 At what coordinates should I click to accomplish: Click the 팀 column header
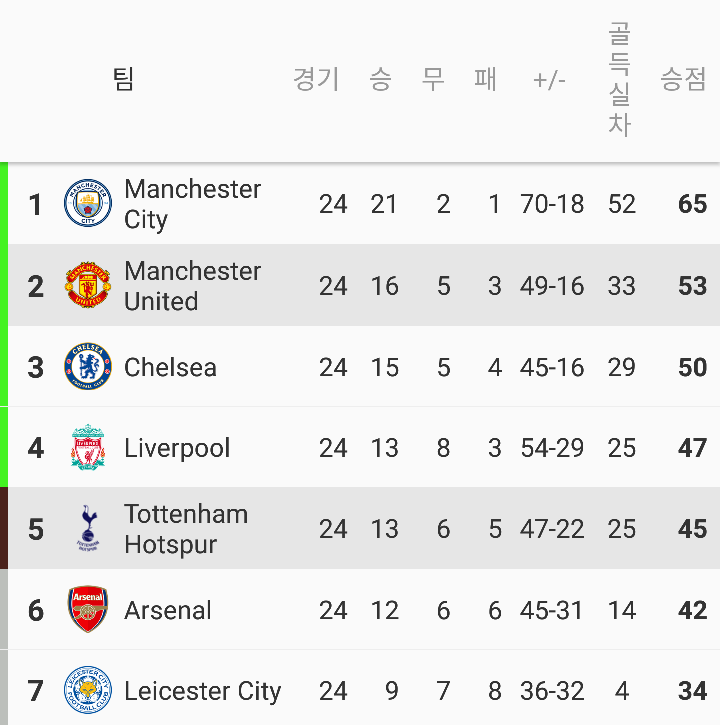pos(123,79)
